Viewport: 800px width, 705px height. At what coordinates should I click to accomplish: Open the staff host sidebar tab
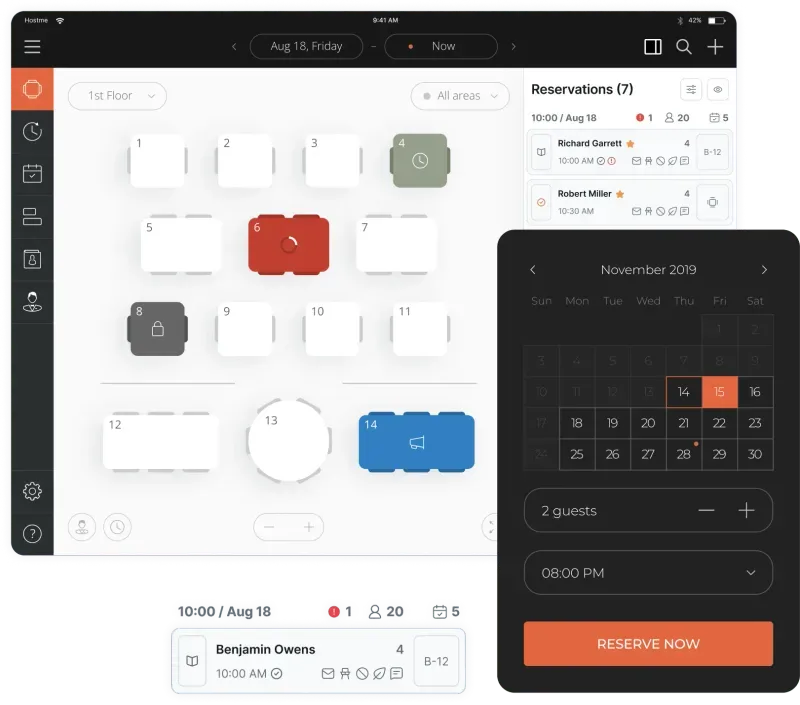pyautogui.click(x=32, y=302)
